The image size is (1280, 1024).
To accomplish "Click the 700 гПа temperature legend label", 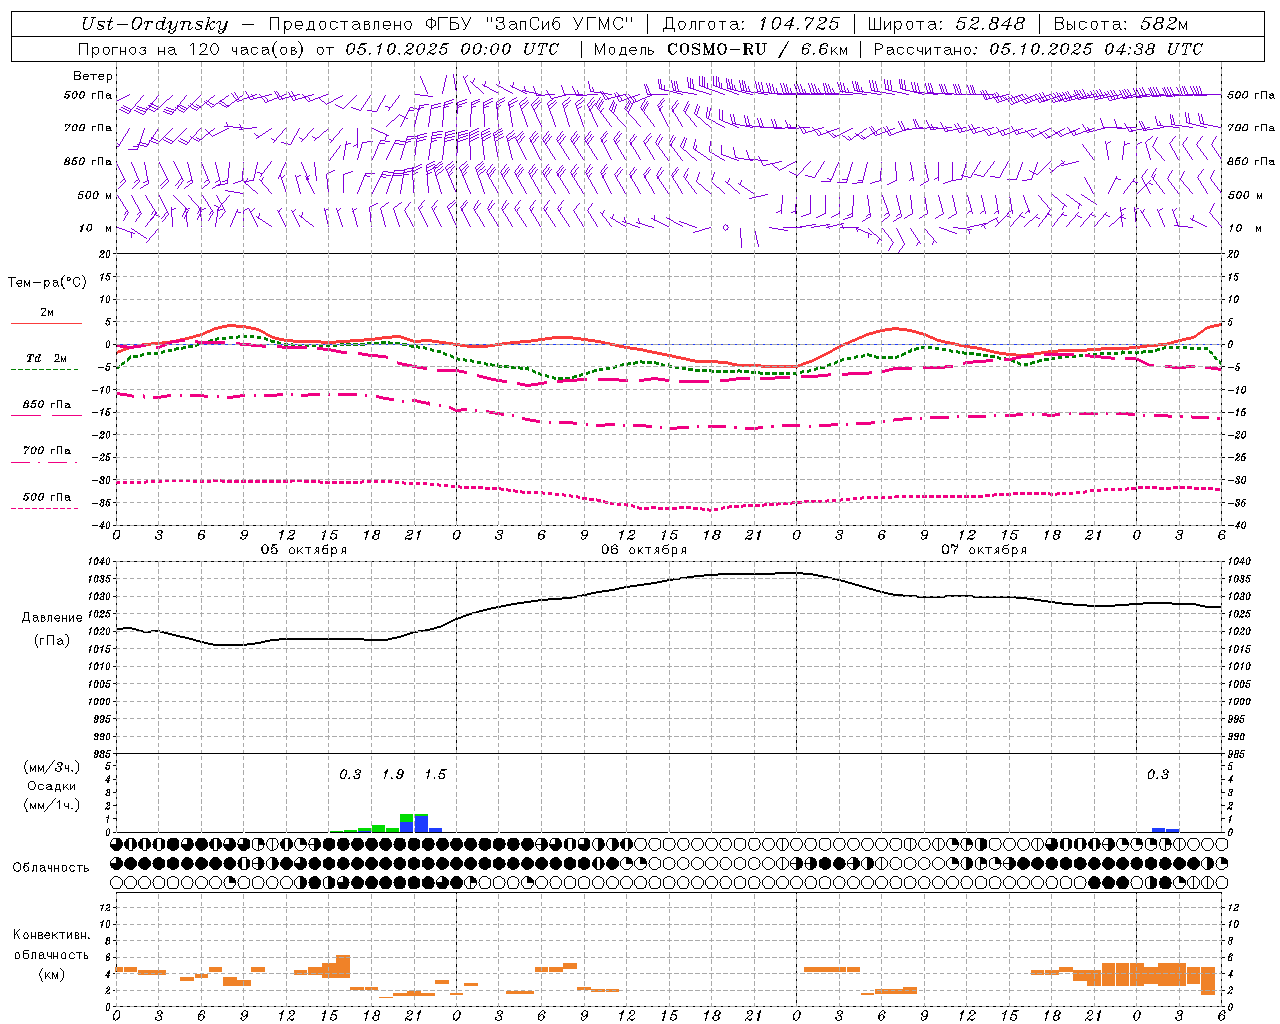I will pyautogui.click(x=47, y=450).
